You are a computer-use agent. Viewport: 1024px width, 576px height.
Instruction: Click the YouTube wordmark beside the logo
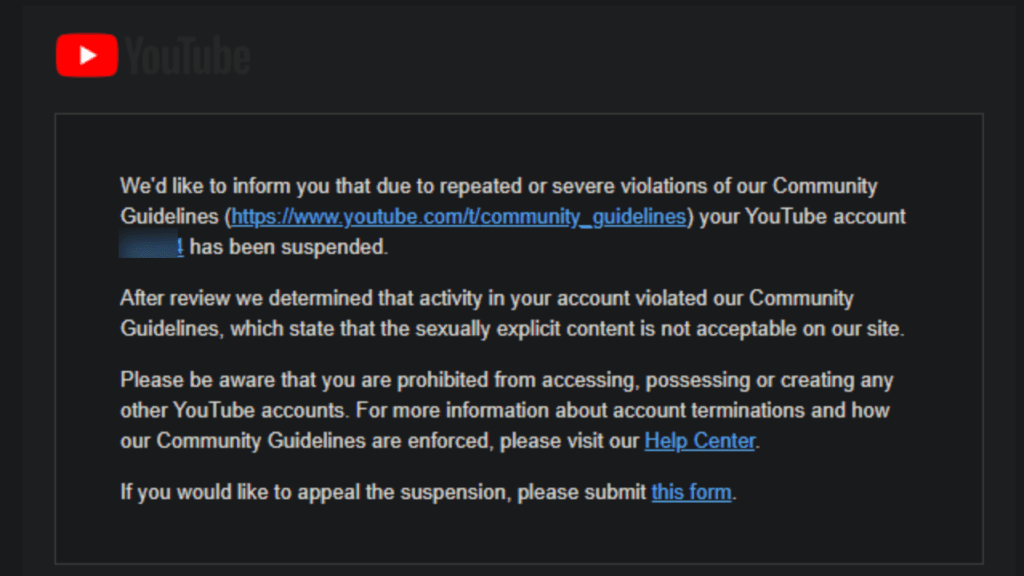pos(188,56)
